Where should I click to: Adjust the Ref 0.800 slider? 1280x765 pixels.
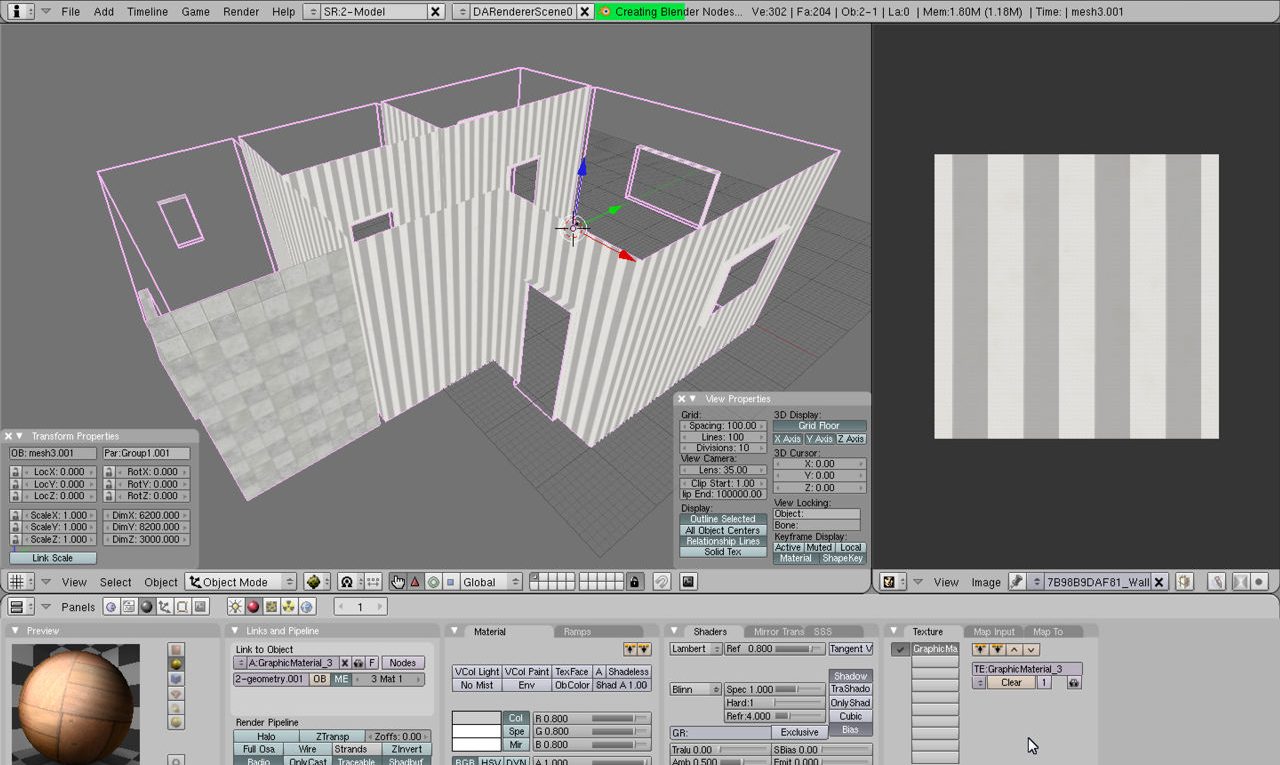pyautogui.click(x=776, y=649)
